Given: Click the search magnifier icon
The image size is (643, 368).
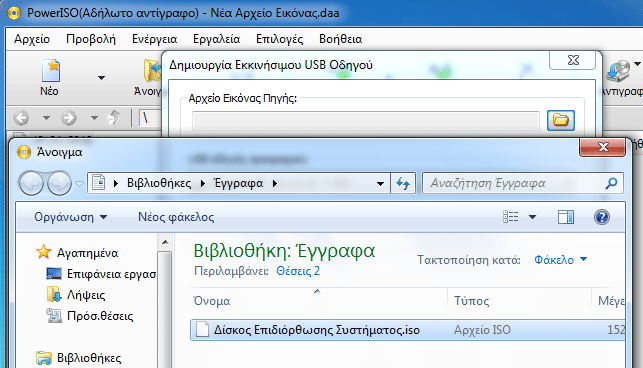Looking at the screenshot, I should [x=611, y=183].
